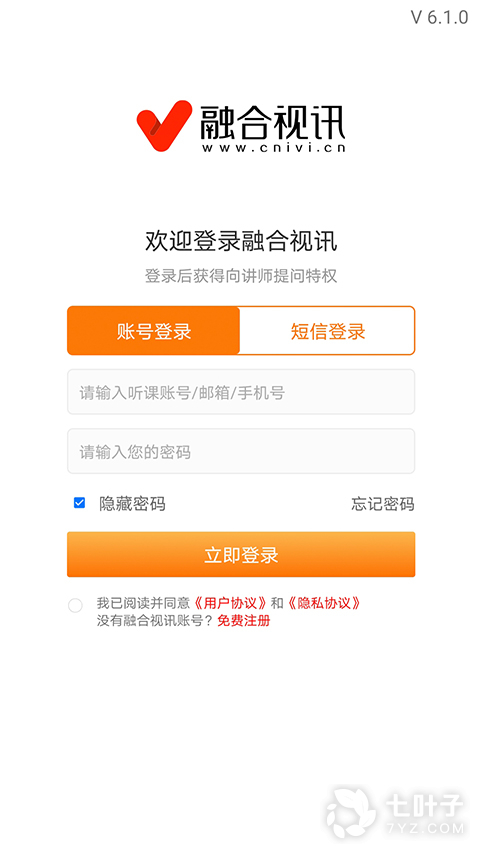Click the V 6.1.0 version label

coord(439,17)
